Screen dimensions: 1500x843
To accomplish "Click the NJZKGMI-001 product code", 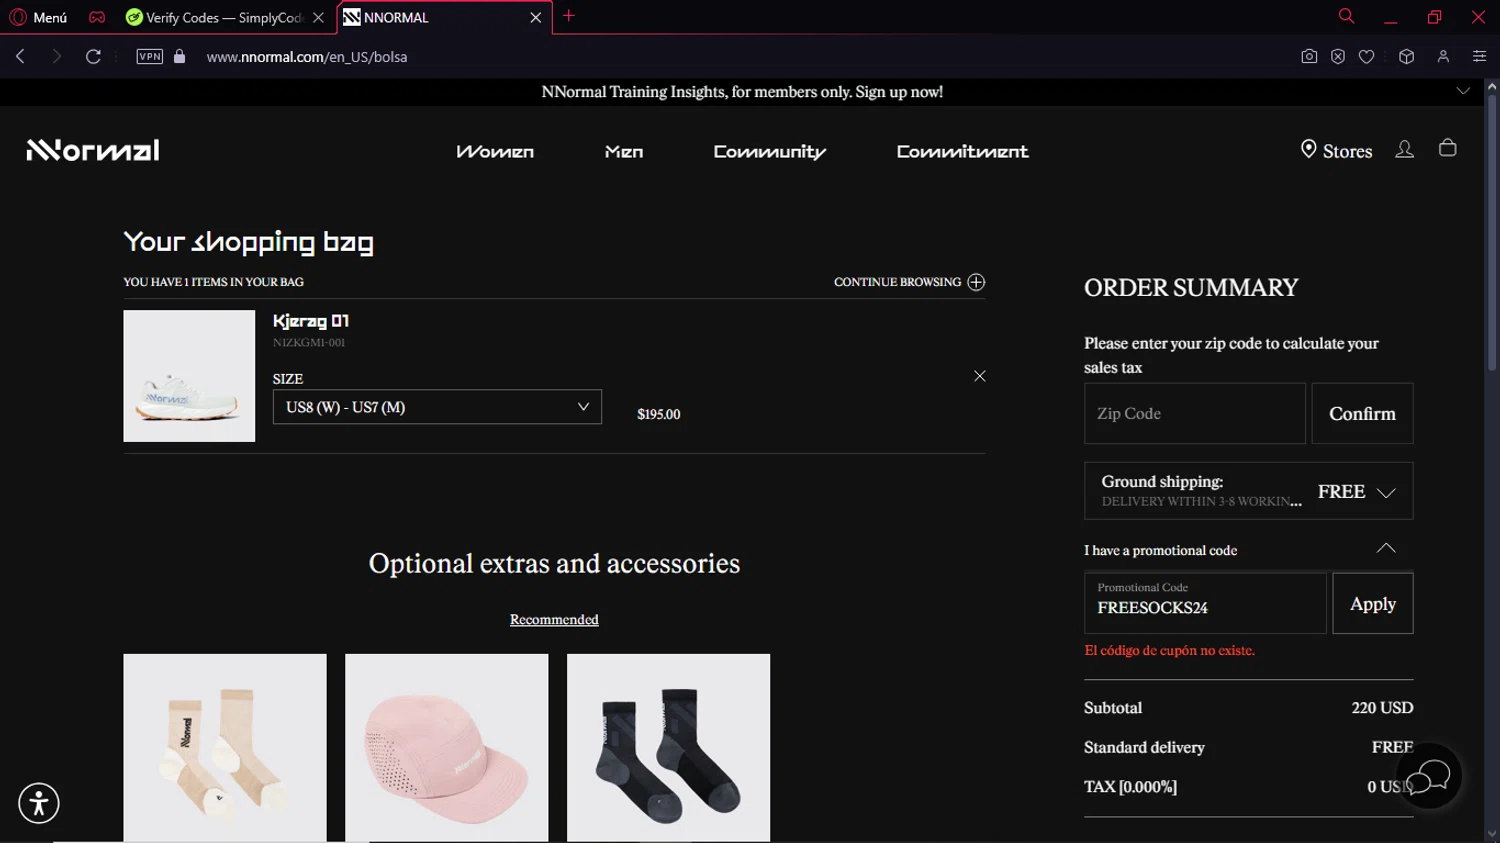I will (x=309, y=343).
